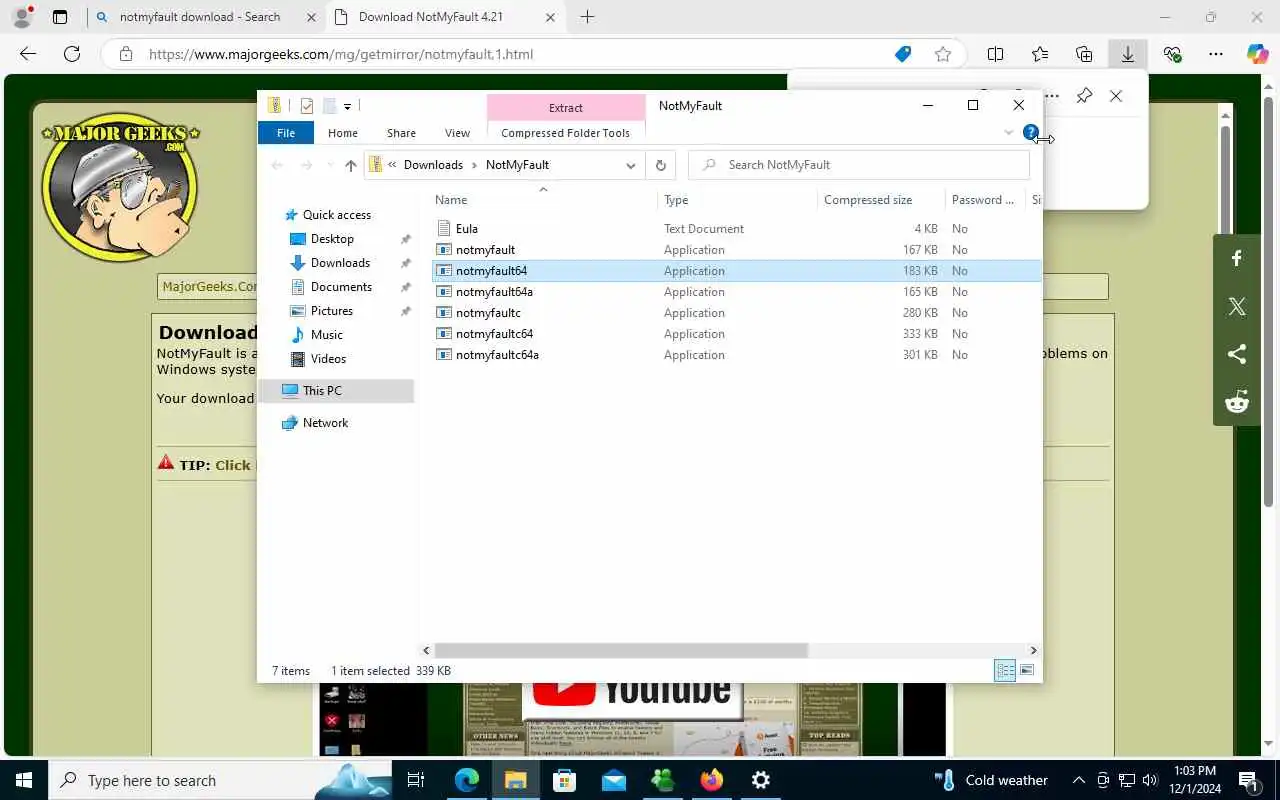Open Edge Settings and more ellipsis
This screenshot has height=800, width=1280.
point(1216,54)
